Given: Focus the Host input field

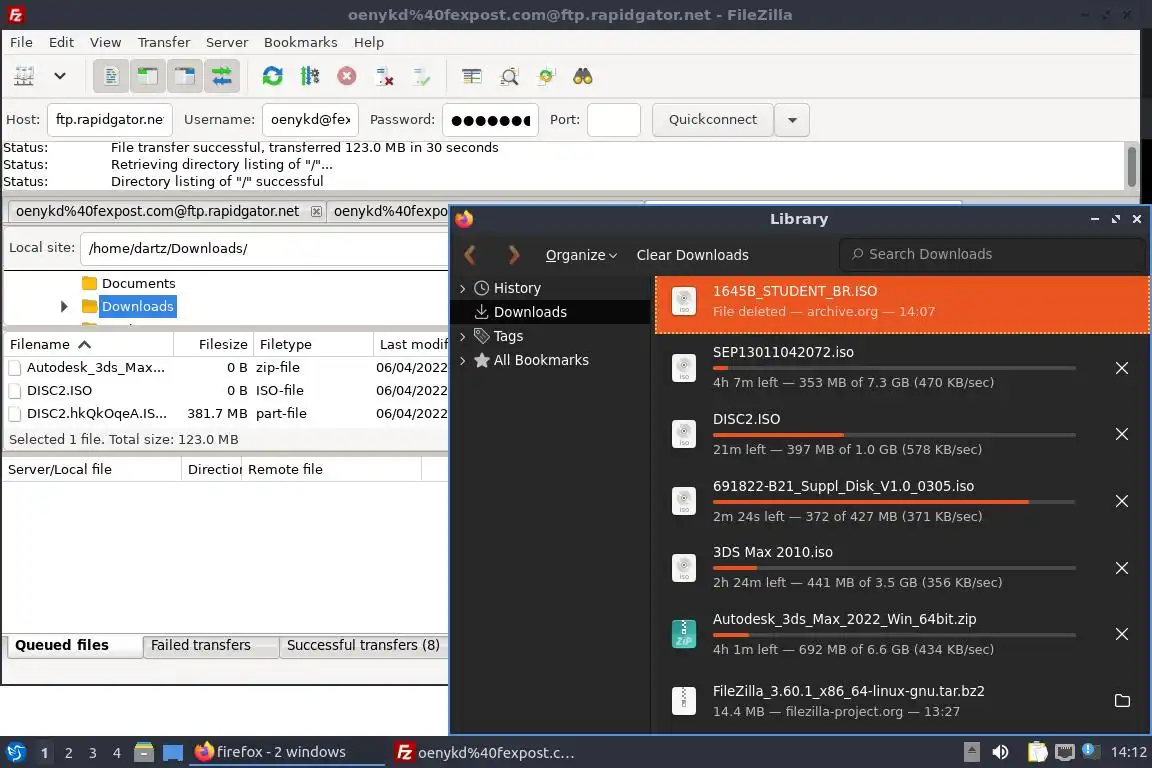Looking at the screenshot, I should point(110,120).
